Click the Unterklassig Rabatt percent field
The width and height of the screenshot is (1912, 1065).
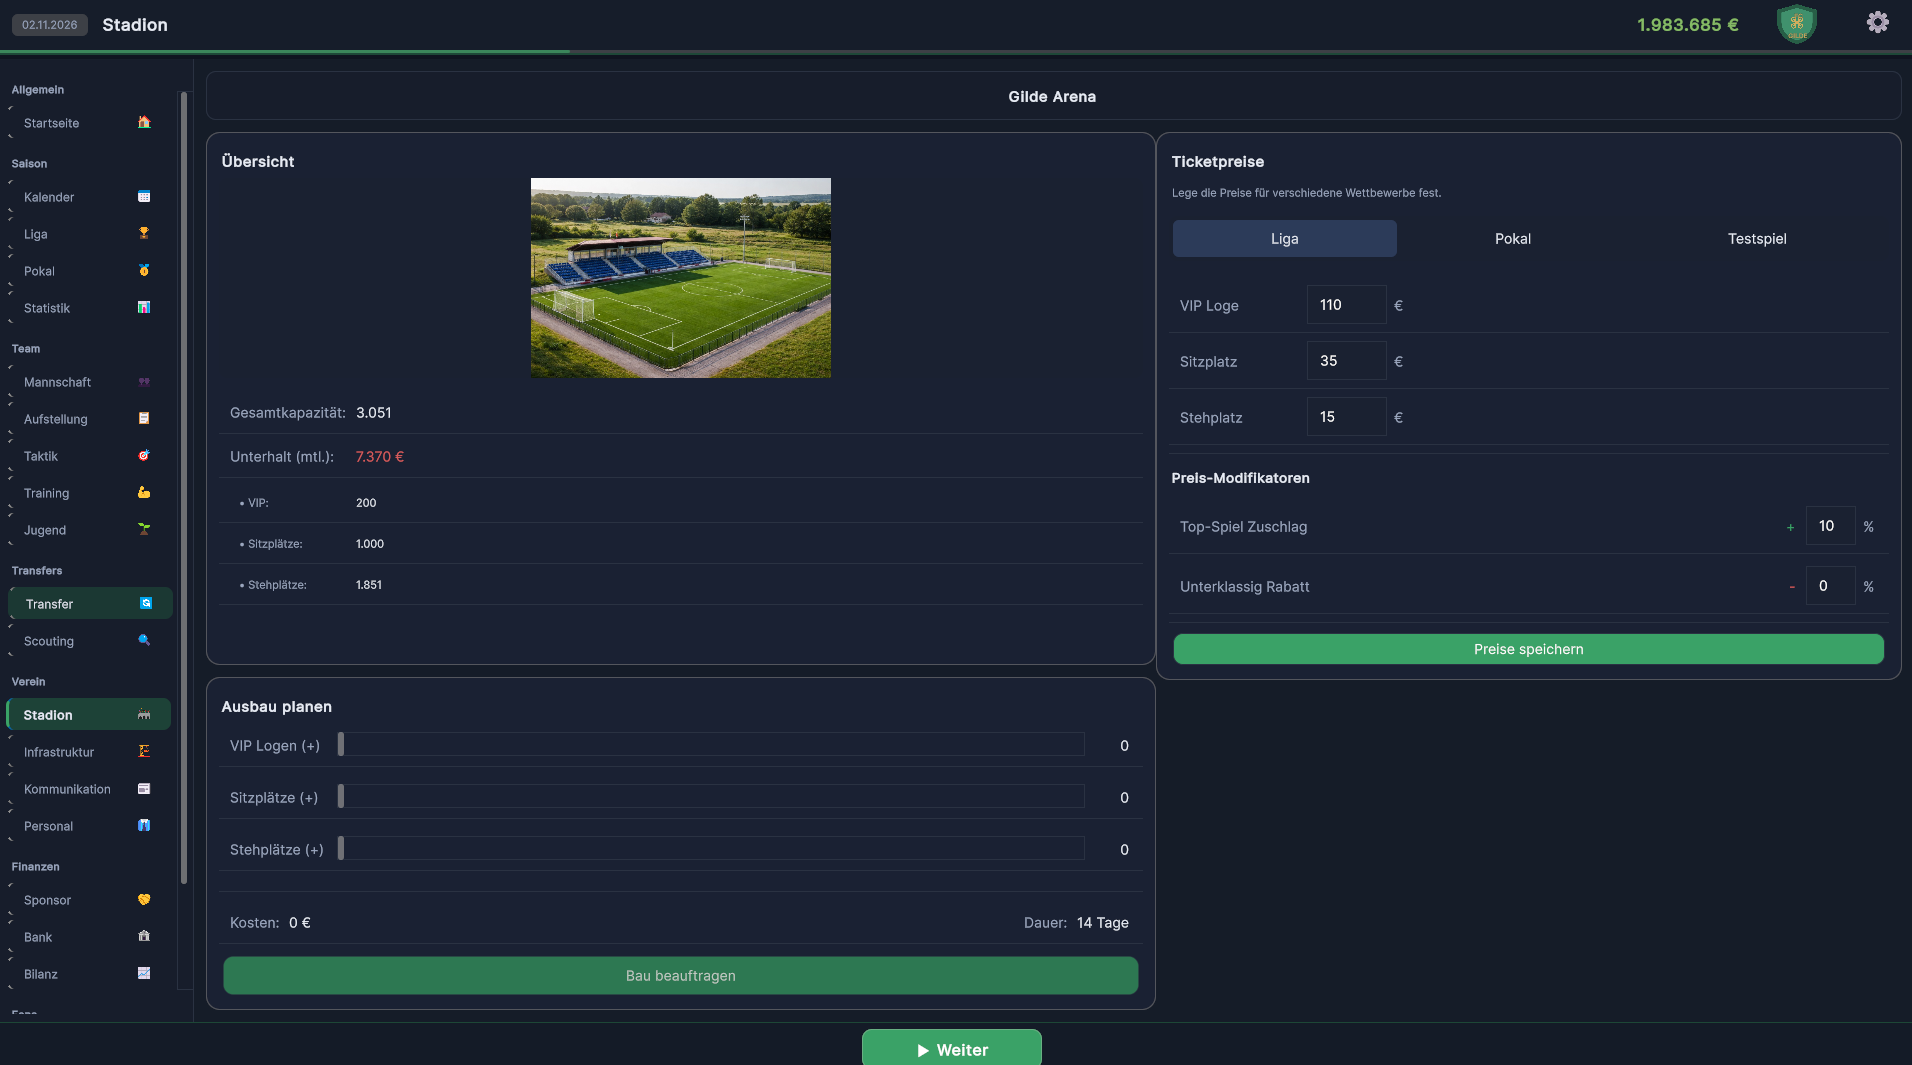tap(1830, 586)
